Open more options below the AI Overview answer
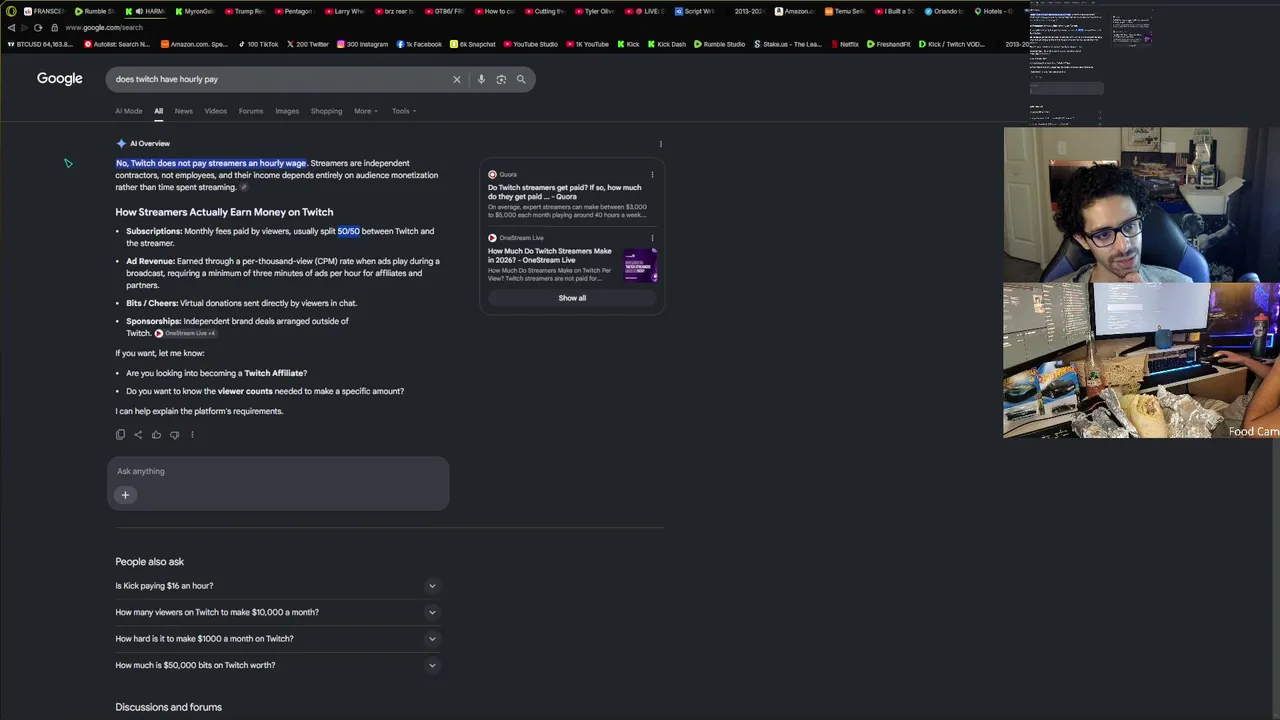This screenshot has width=1280, height=720. pyautogui.click(x=192, y=434)
